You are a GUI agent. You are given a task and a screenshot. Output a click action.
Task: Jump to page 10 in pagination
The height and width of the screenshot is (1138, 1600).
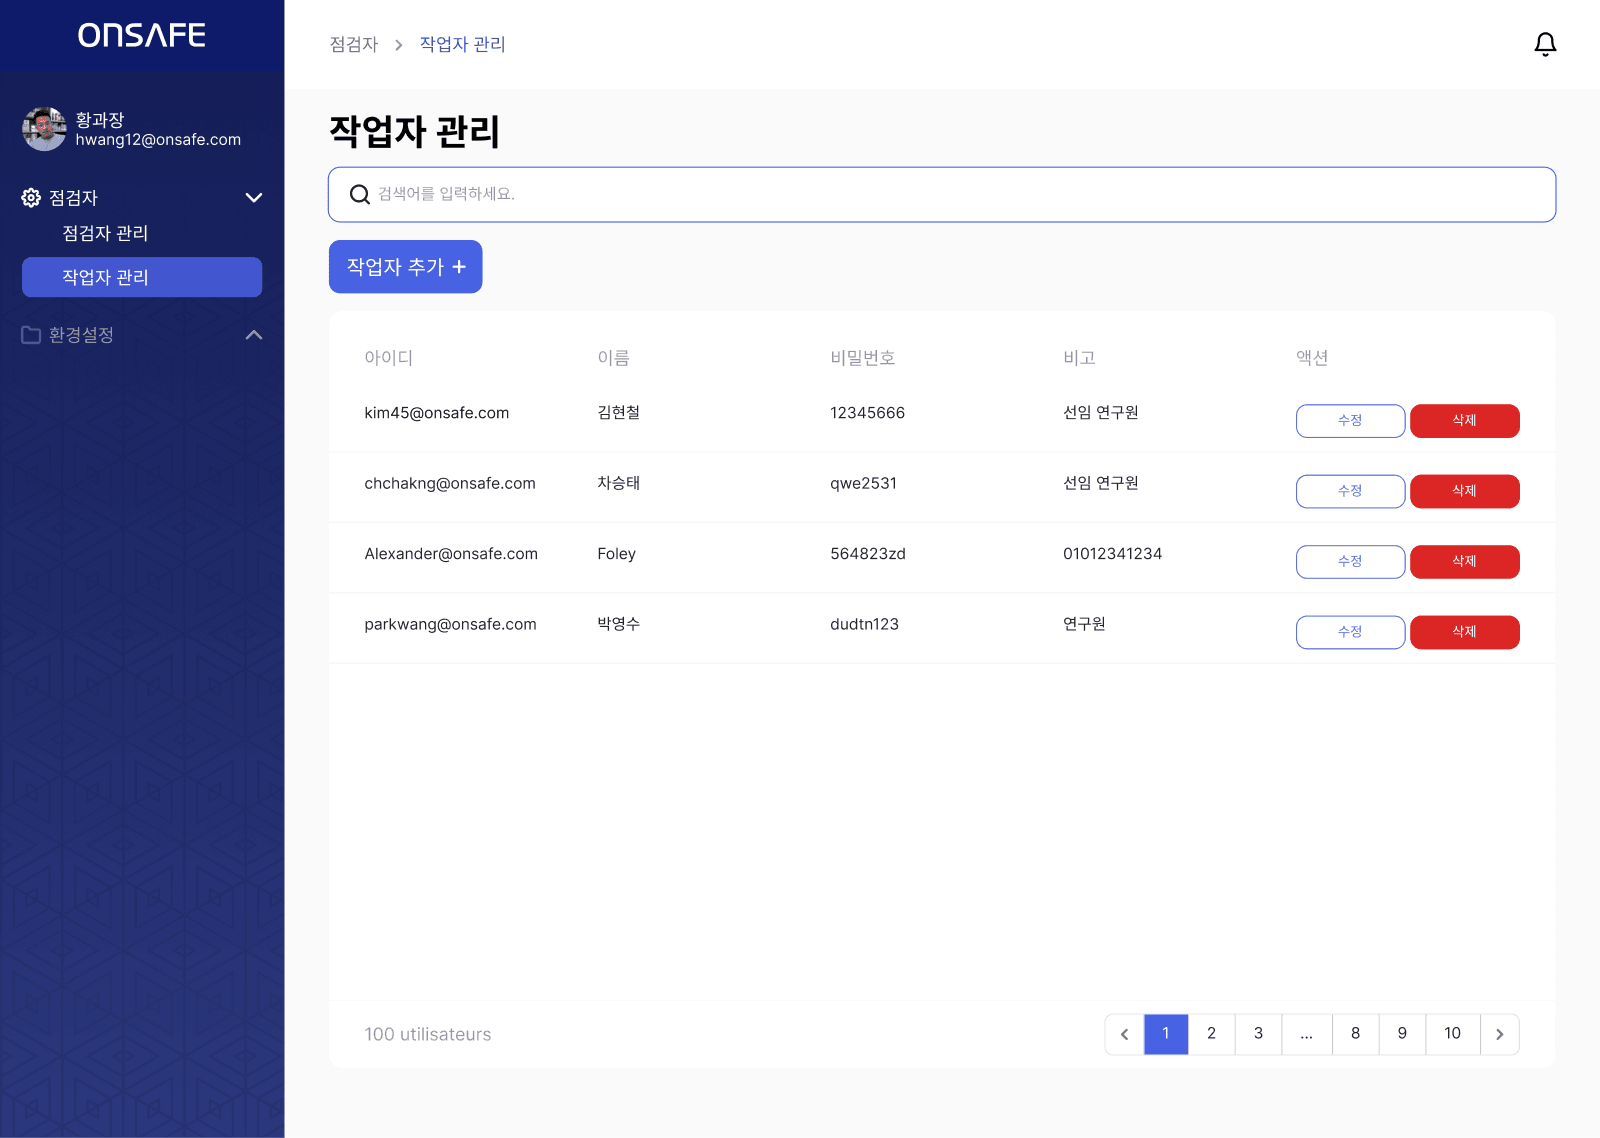coord(1452,1034)
